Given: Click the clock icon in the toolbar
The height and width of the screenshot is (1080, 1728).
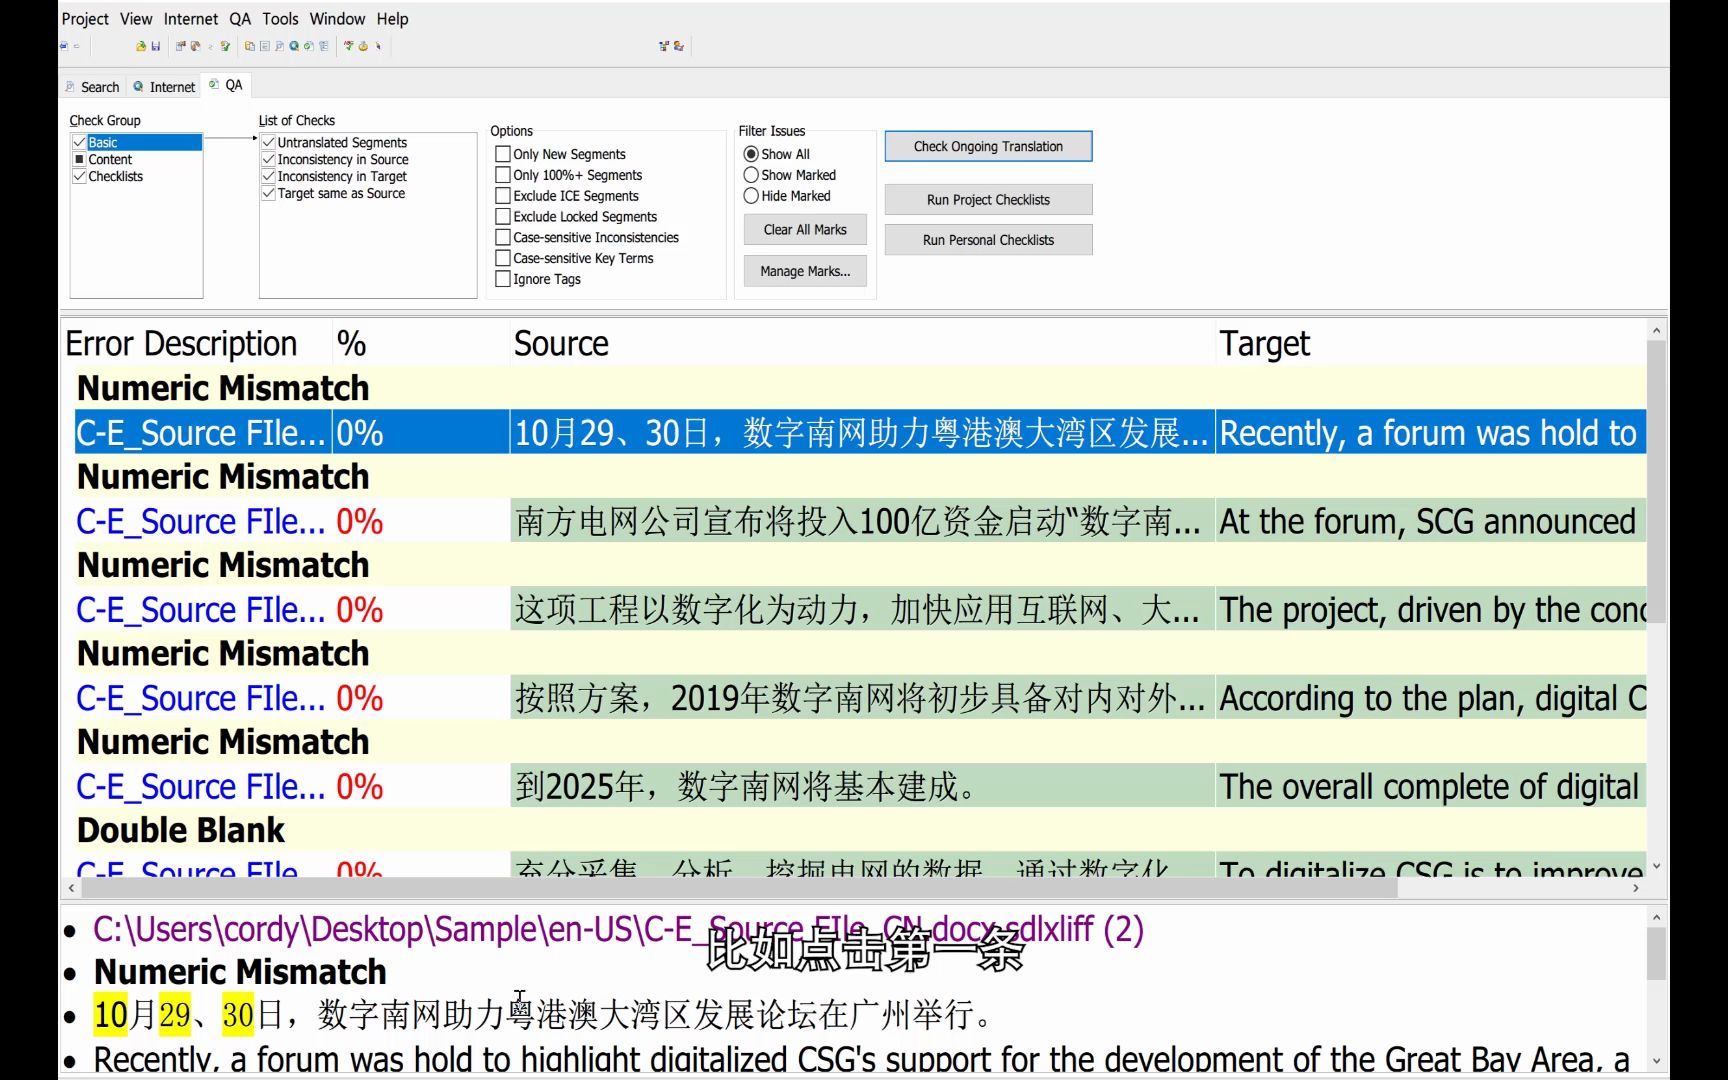Looking at the screenshot, I should [x=362, y=46].
